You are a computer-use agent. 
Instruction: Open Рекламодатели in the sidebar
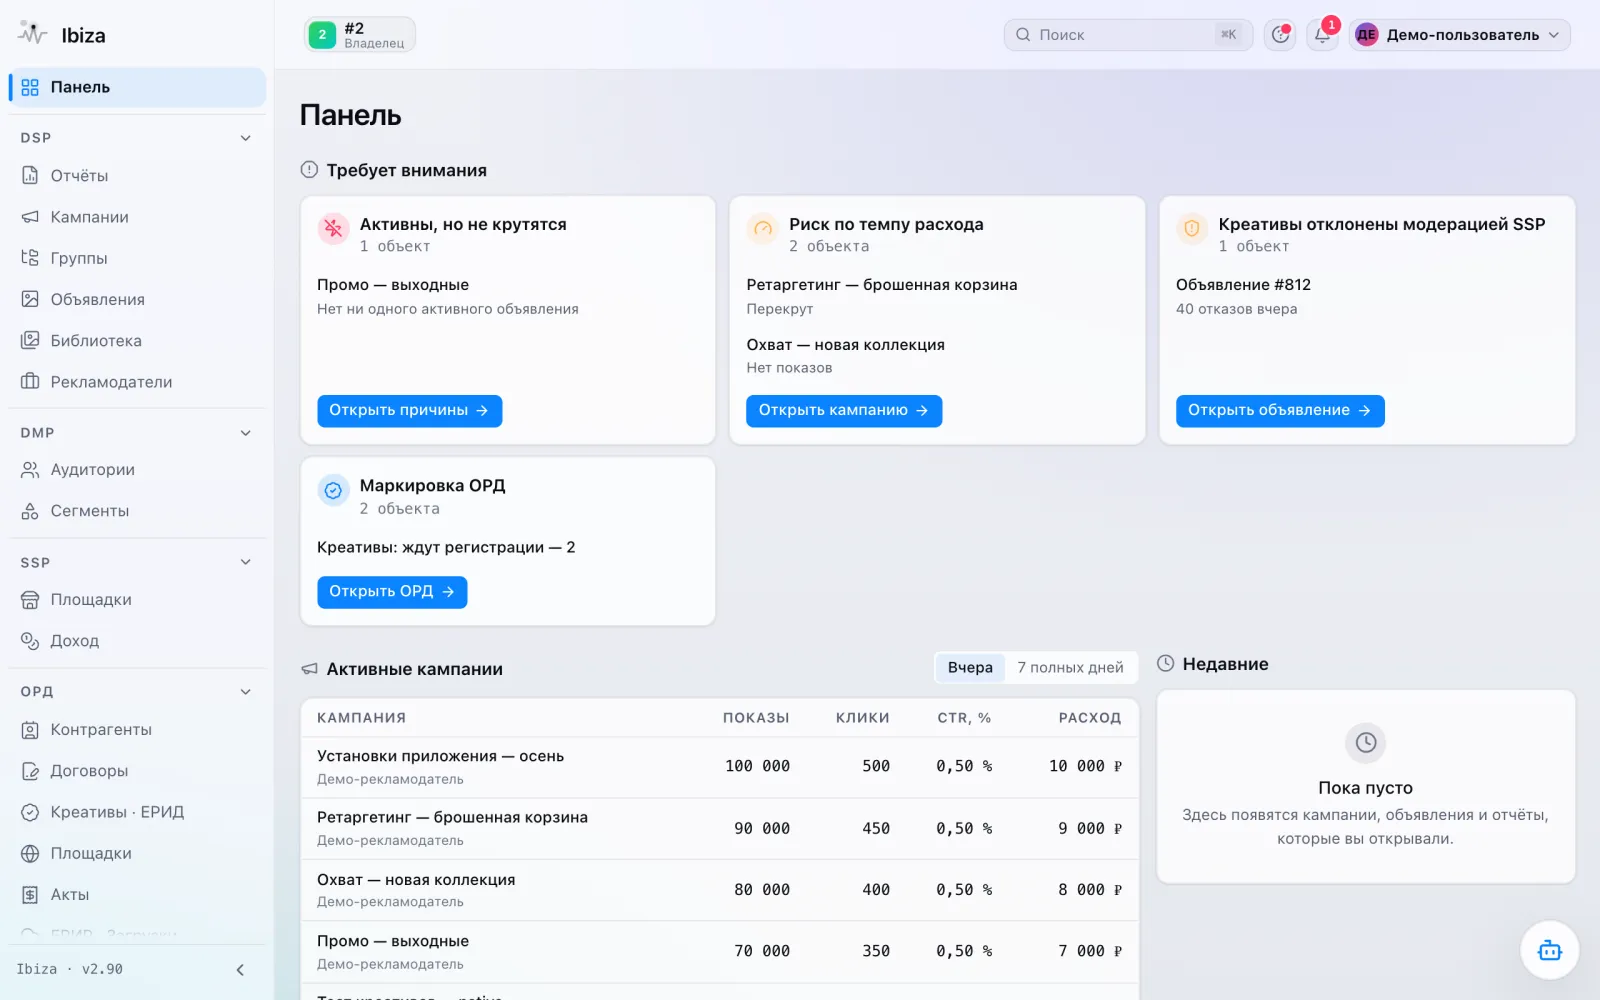137,382
